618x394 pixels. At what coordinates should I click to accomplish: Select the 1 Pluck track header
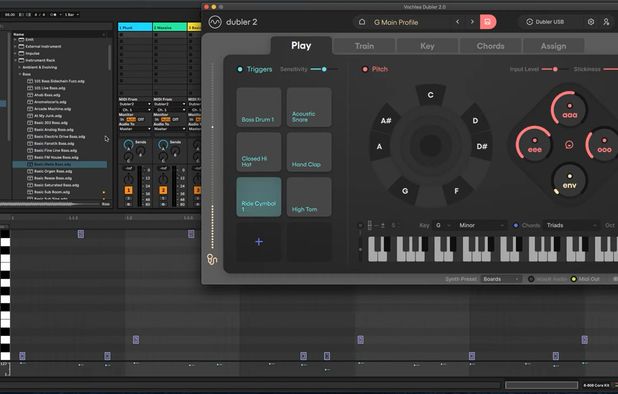(x=135, y=27)
